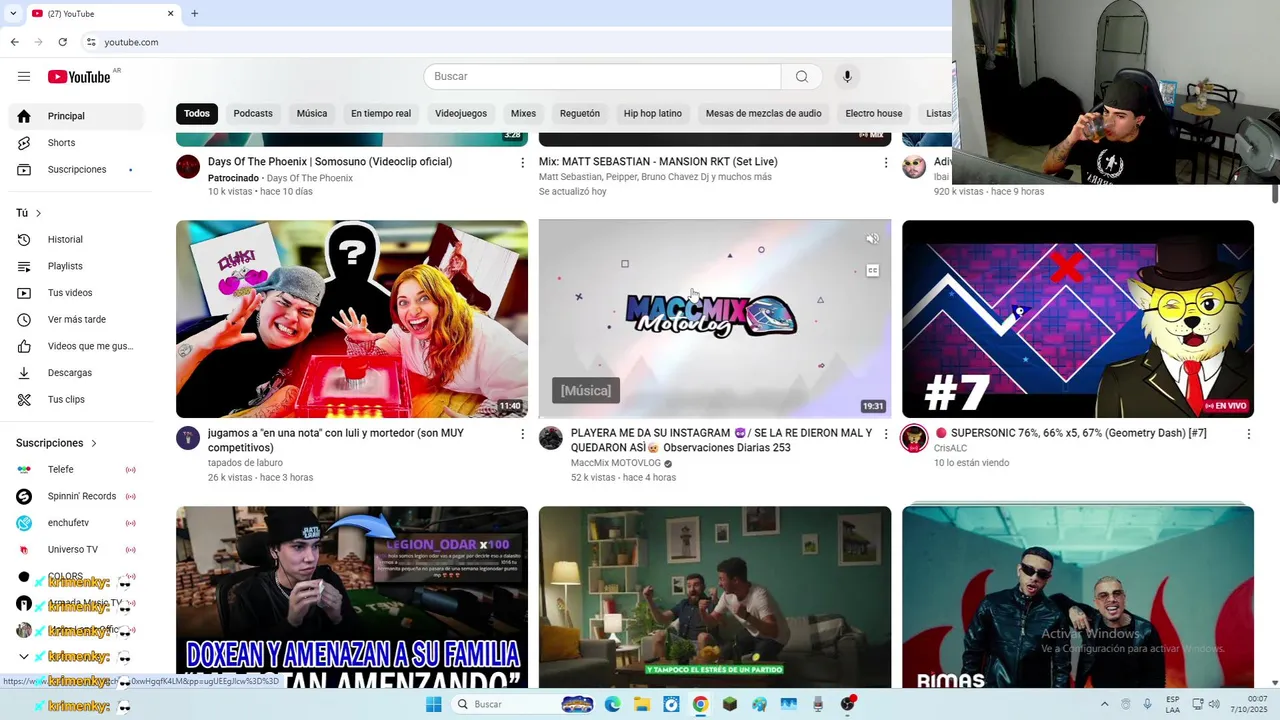Go back in browser history
Screen dimensions: 1280x720
pyautogui.click(x=14, y=42)
